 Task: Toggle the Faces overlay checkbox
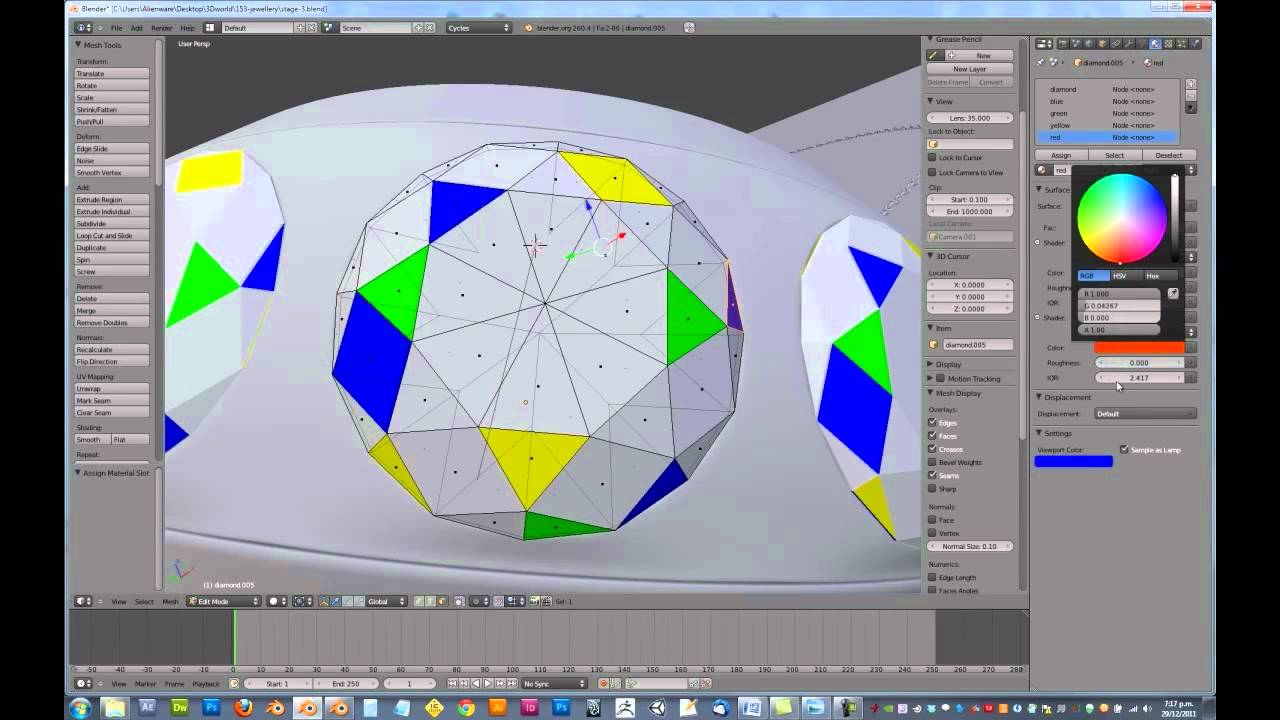coord(932,436)
